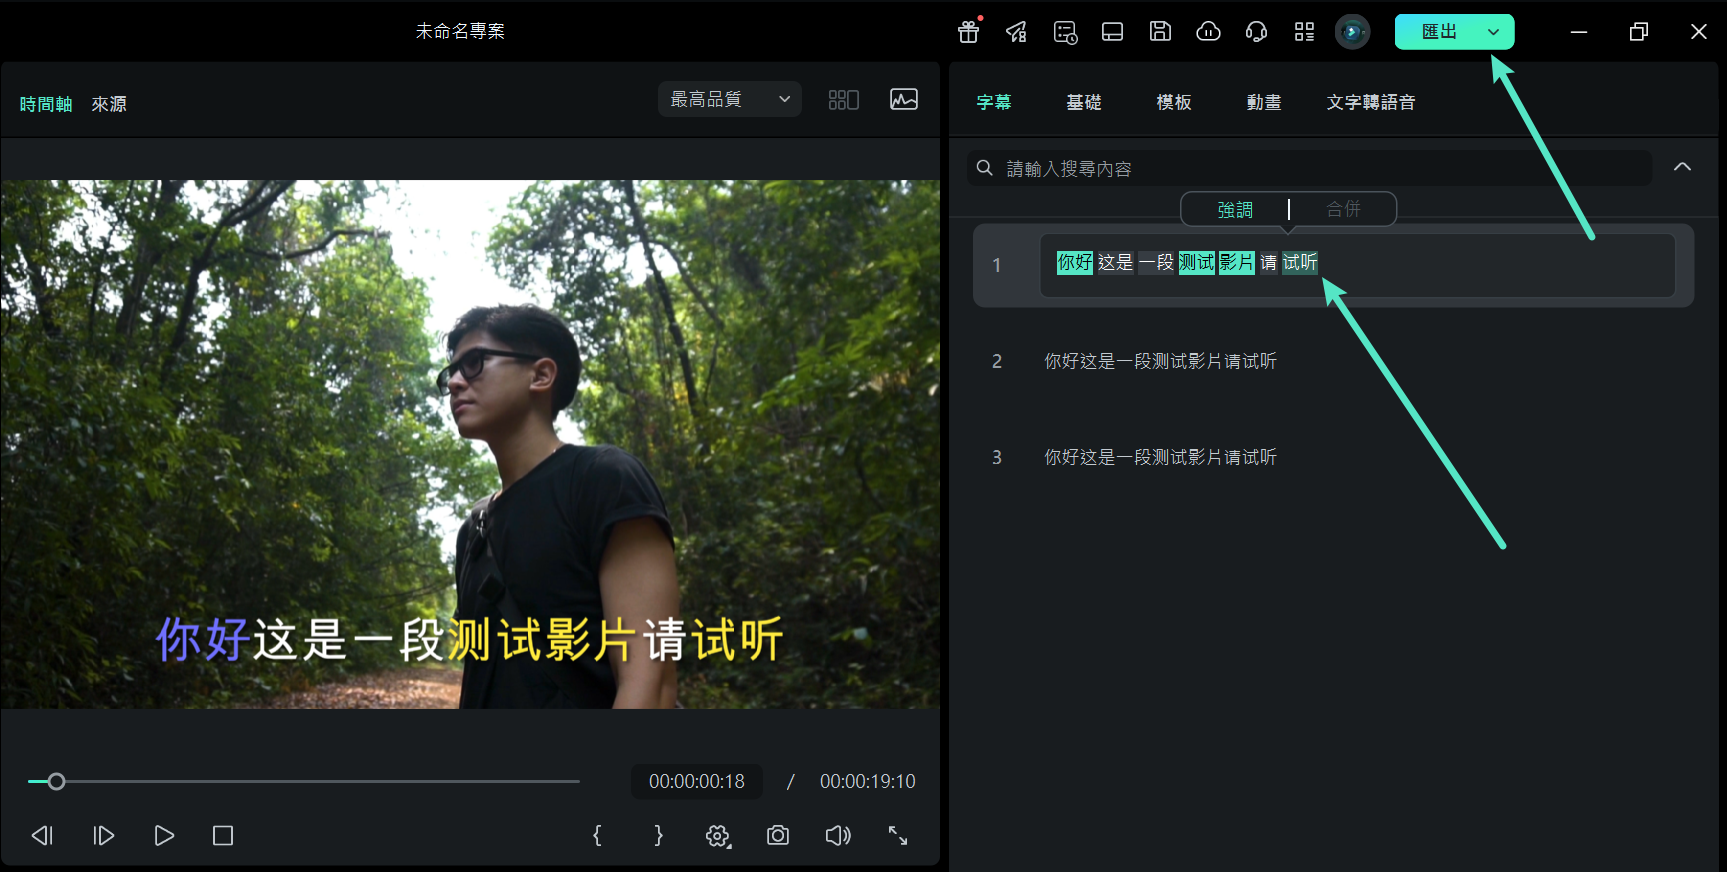
Task: Open the volume speaker control
Action: pos(838,836)
